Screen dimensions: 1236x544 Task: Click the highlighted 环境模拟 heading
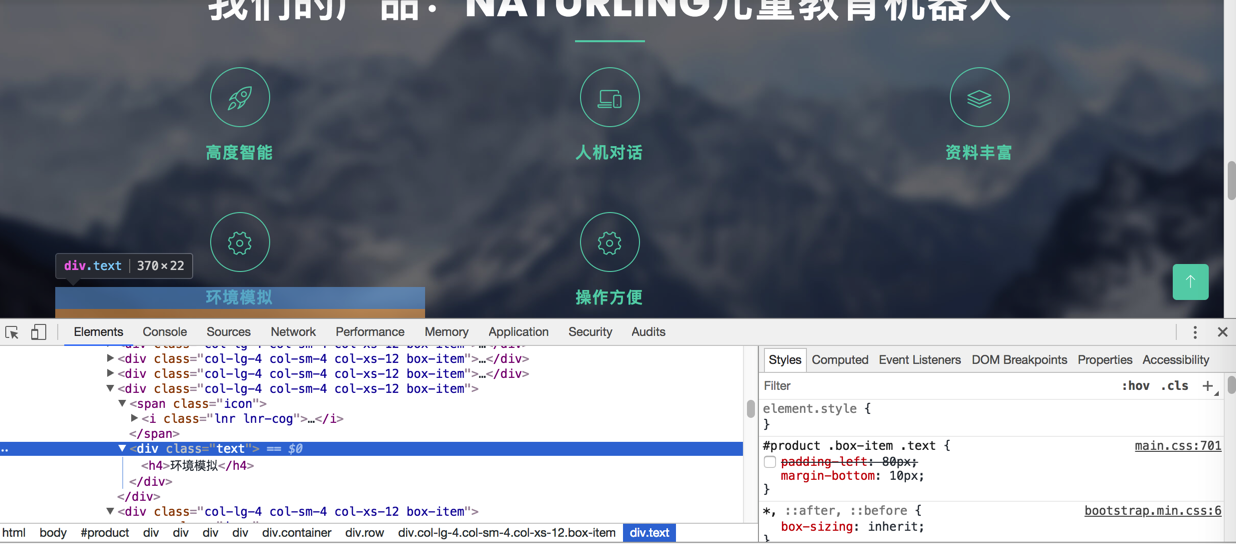click(x=240, y=298)
